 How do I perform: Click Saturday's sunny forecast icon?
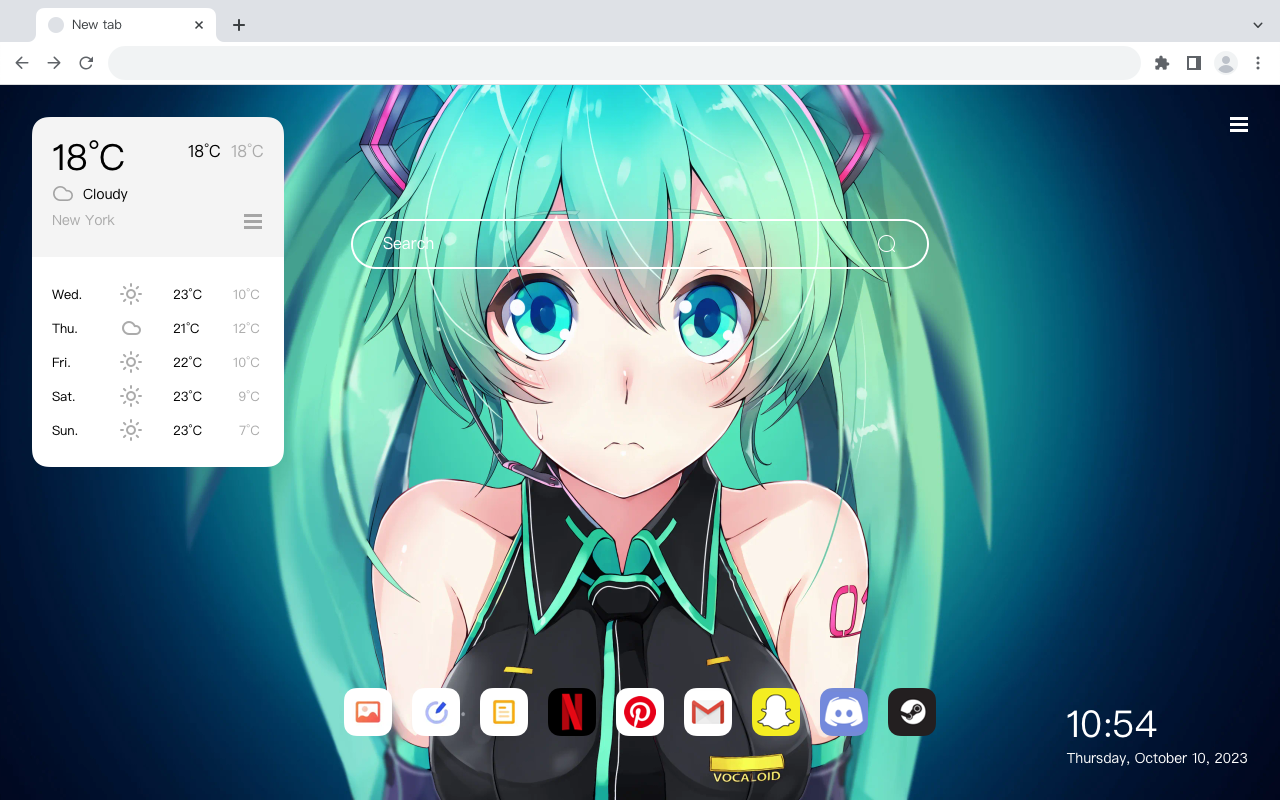[x=131, y=396]
